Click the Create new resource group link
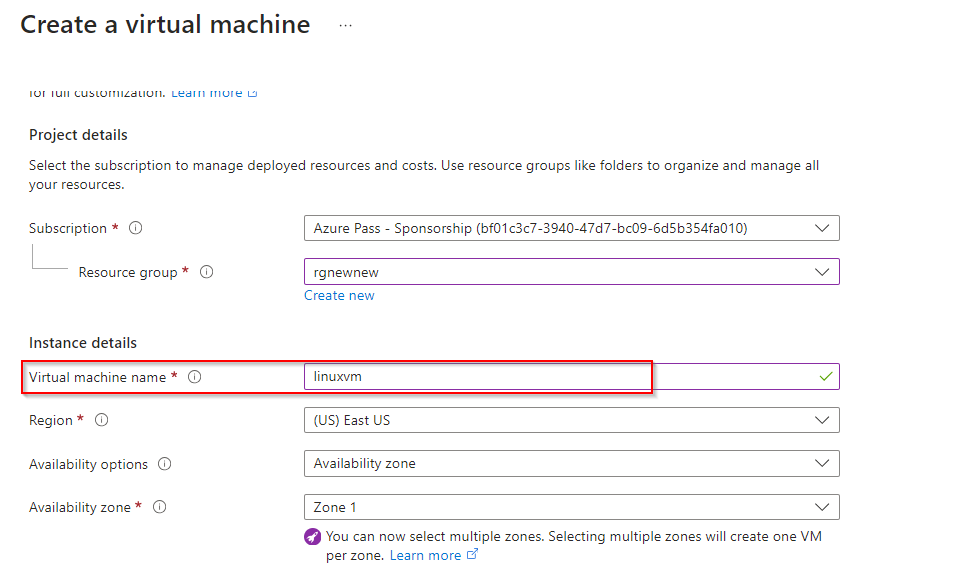The width and height of the screenshot is (966, 578). point(339,295)
